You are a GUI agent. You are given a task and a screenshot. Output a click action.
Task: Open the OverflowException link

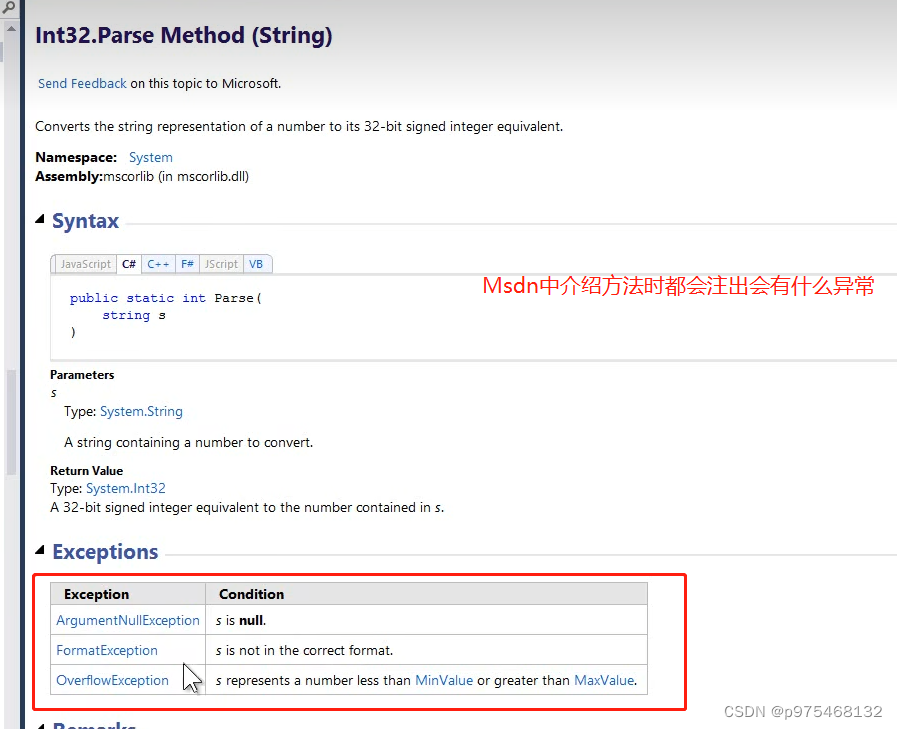112,680
